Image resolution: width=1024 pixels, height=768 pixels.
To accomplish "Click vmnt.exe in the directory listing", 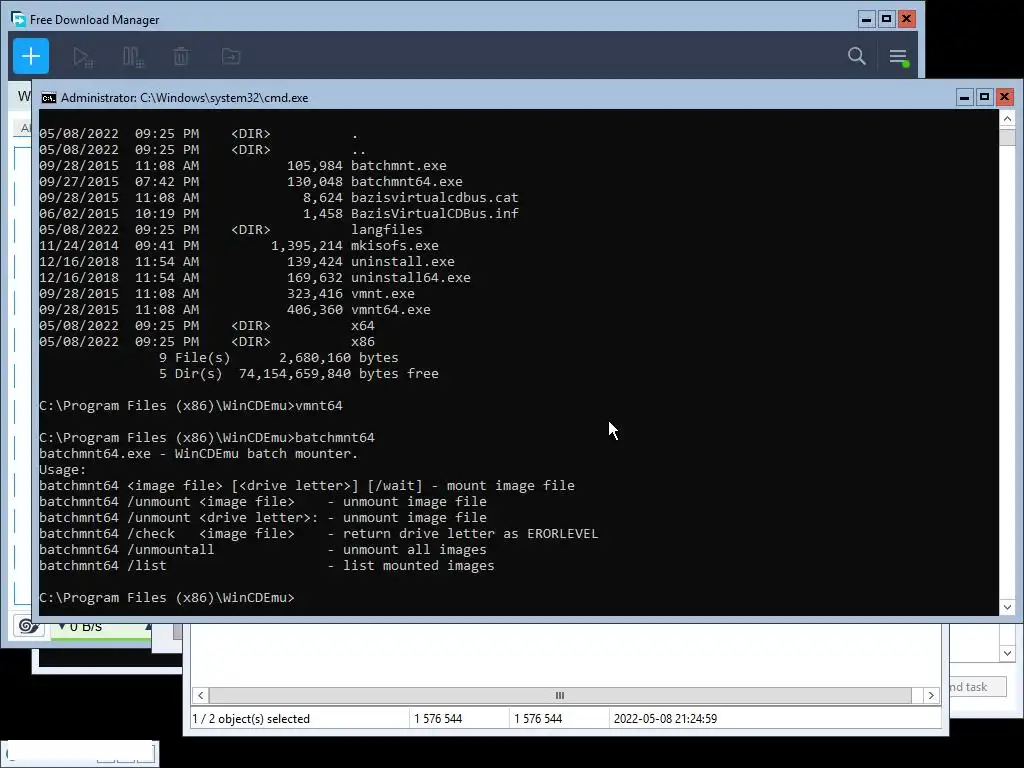I will coord(383,293).
